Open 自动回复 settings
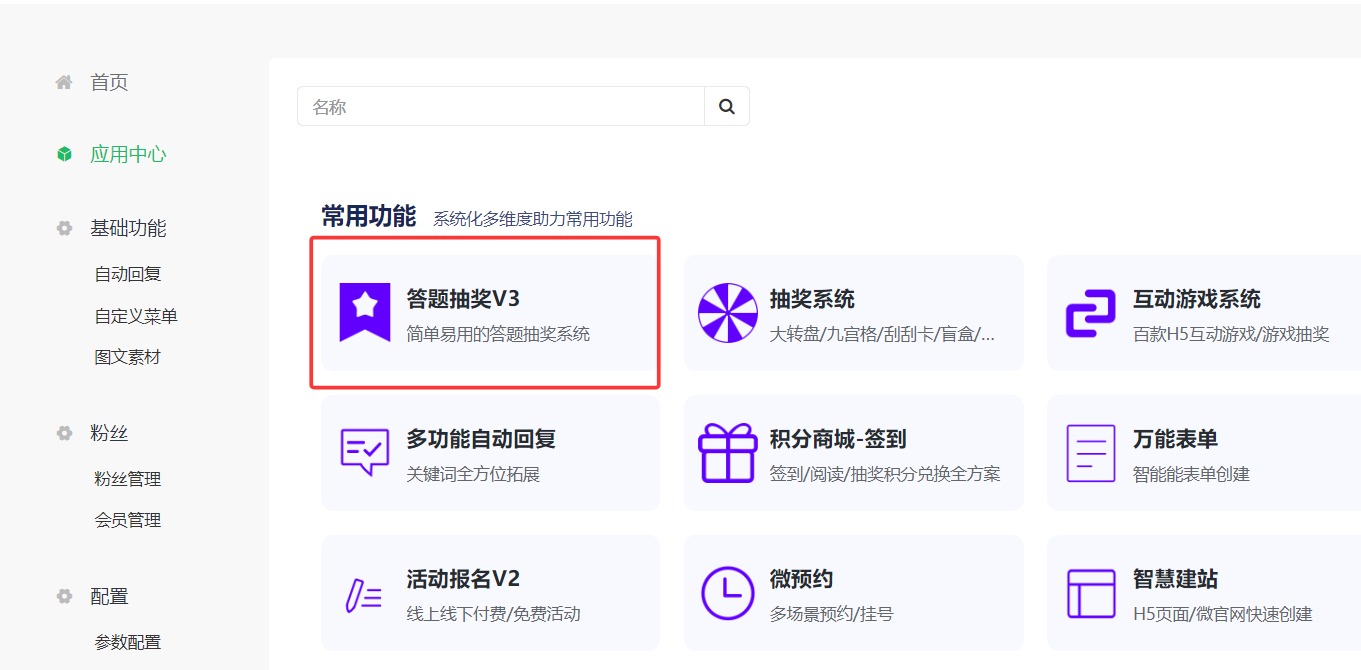Viewport: 1361px width, 670px height. (131, 273)
